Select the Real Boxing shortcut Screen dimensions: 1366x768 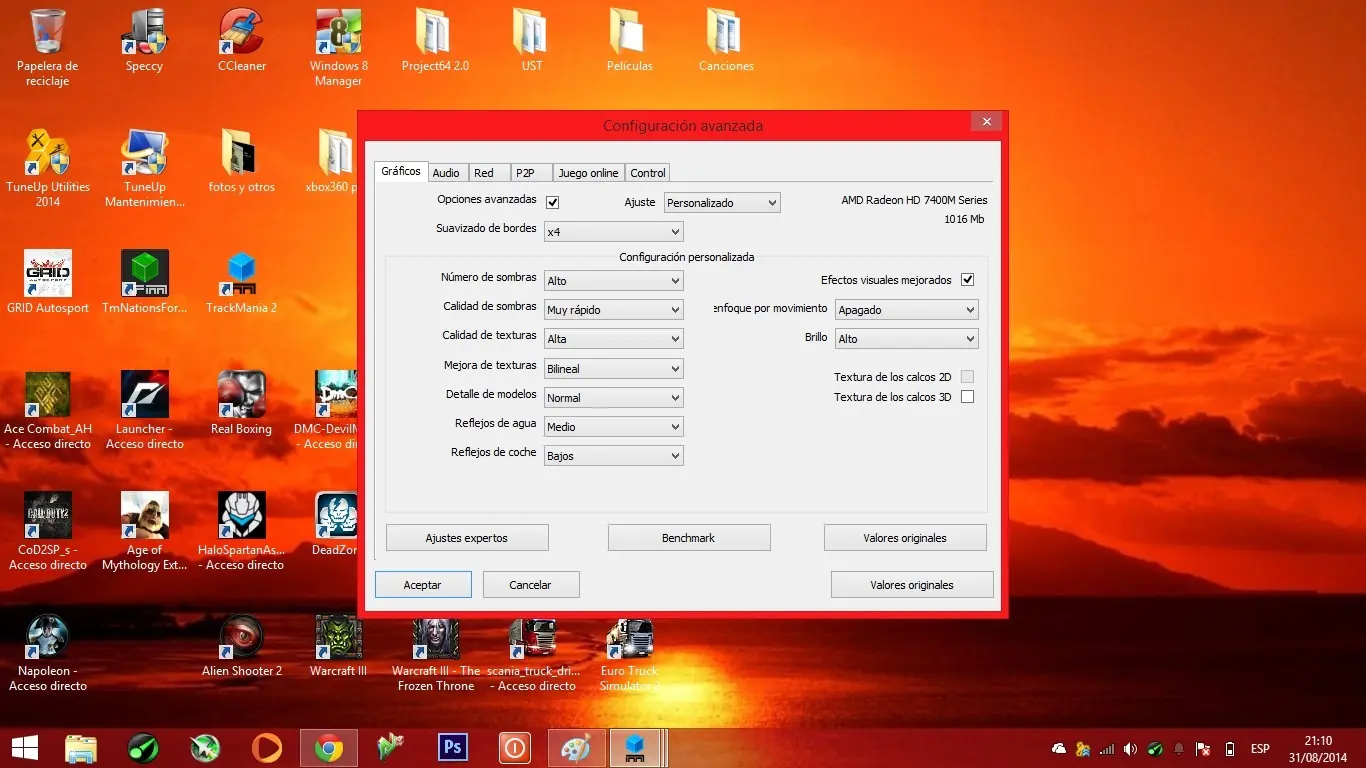pyautogui.click(x=242, y=403)
